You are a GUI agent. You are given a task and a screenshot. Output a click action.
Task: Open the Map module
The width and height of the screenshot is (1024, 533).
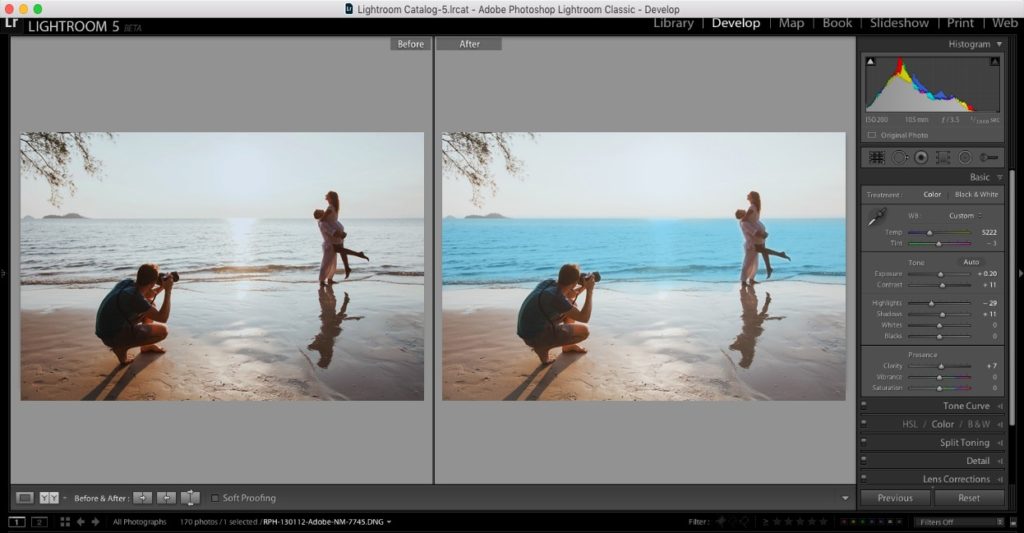(792, 23)
